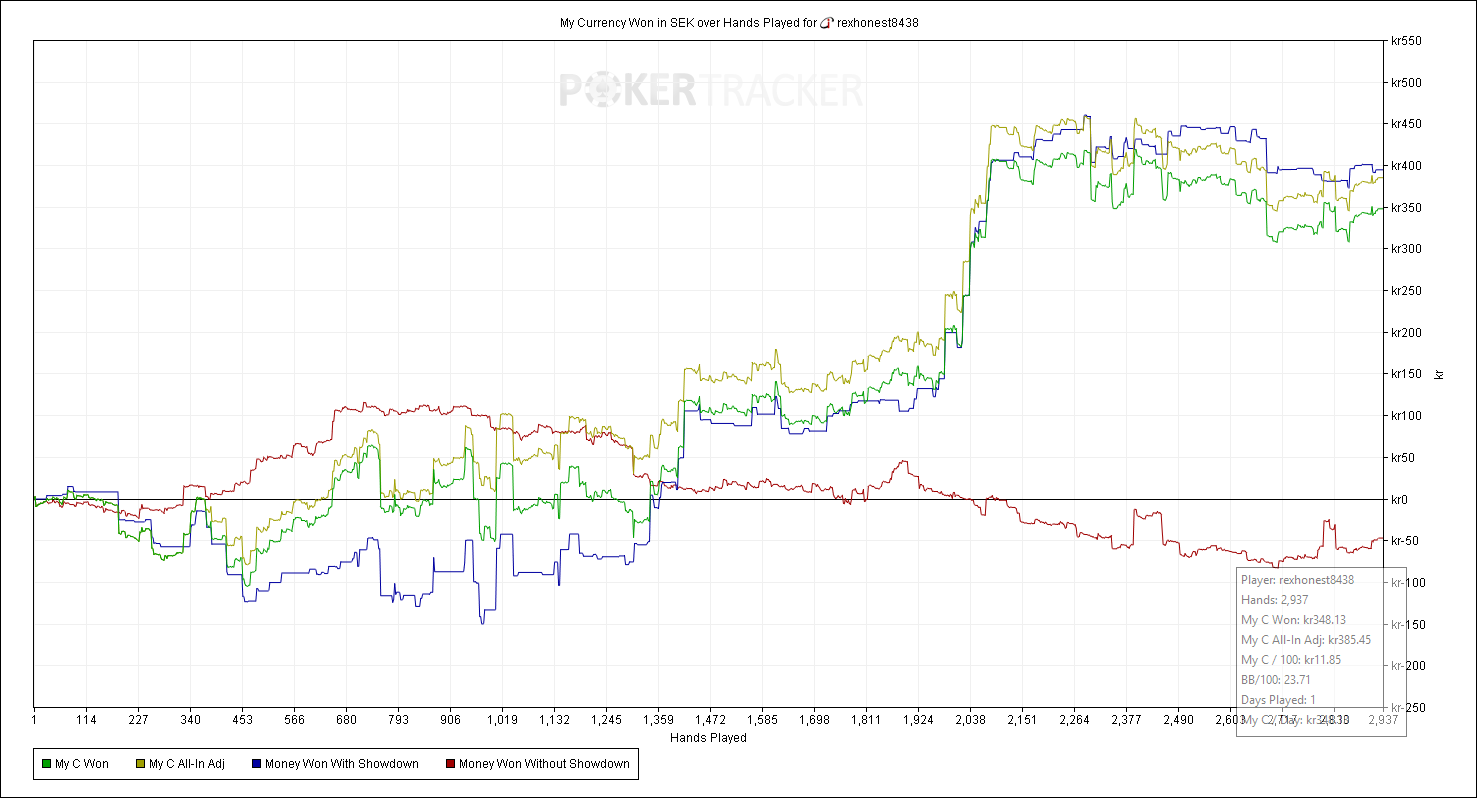
Task: Select the player name rexhonest8438 in the title
Action: pyautogui.click(x=877, y=22)
